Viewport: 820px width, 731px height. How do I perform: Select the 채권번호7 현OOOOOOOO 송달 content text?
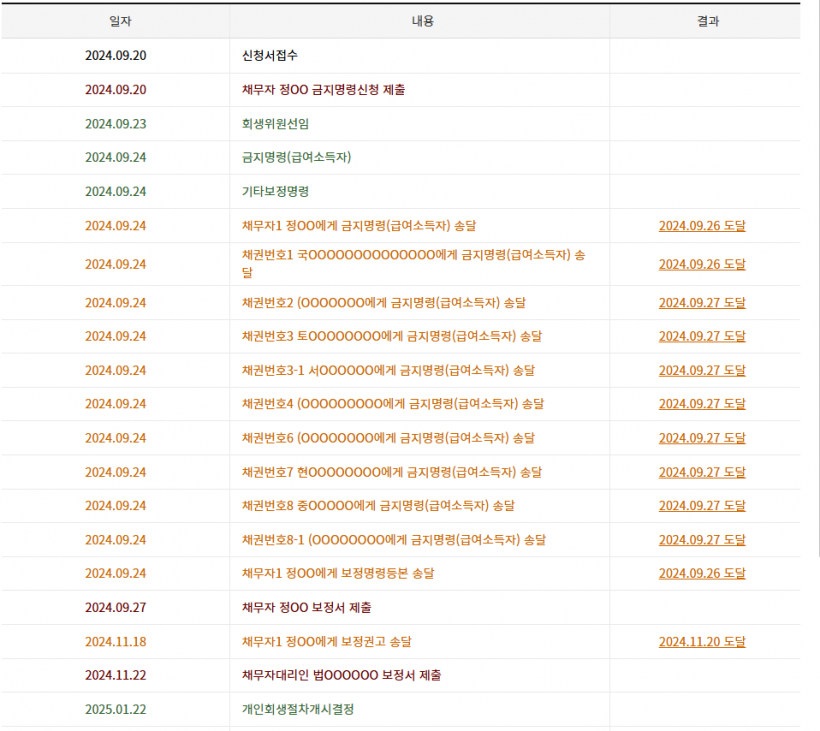tap(392, 473)
